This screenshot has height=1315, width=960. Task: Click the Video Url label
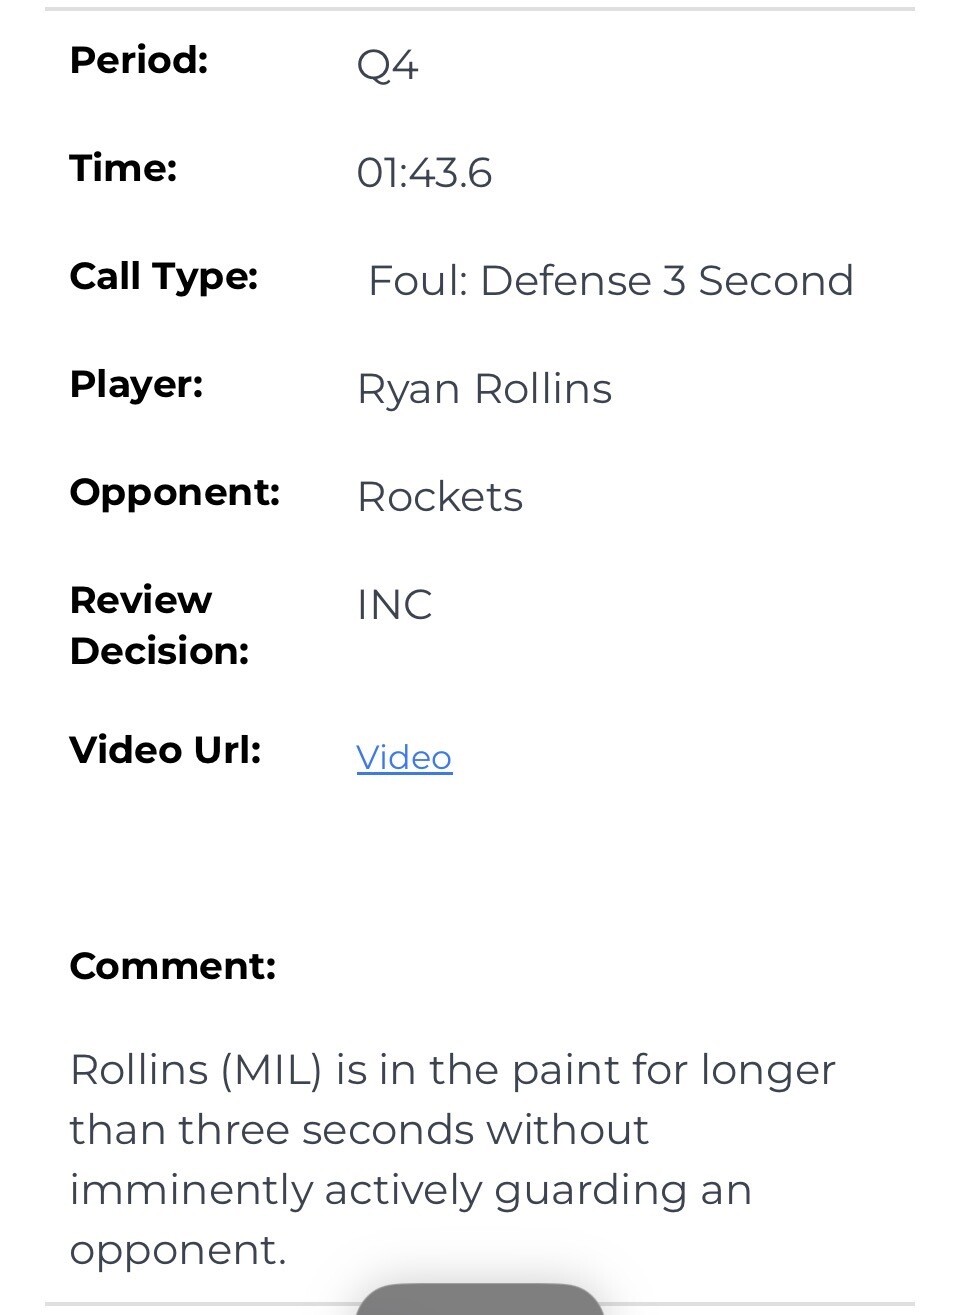pos(165,750)
